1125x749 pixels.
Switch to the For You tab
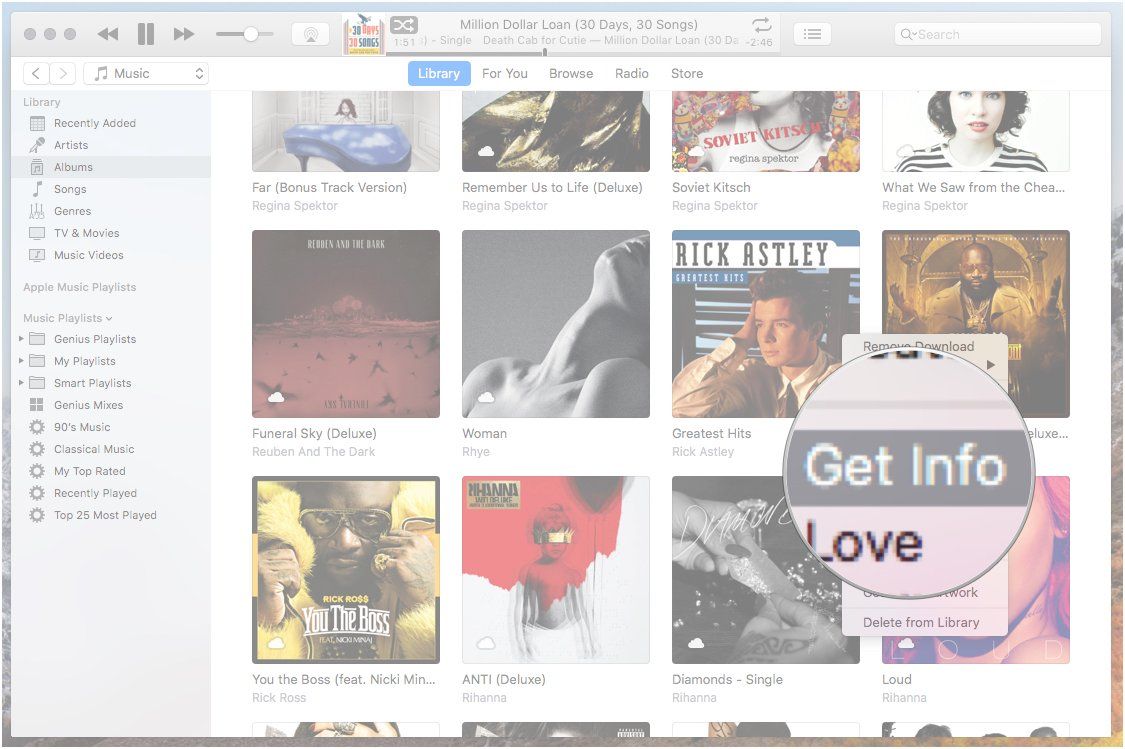[x=505, y=72]
